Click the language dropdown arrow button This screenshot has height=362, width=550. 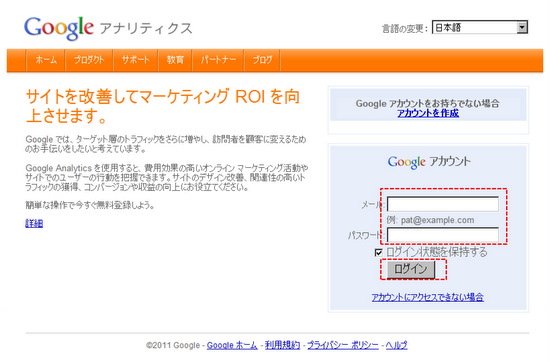(522, 27)
